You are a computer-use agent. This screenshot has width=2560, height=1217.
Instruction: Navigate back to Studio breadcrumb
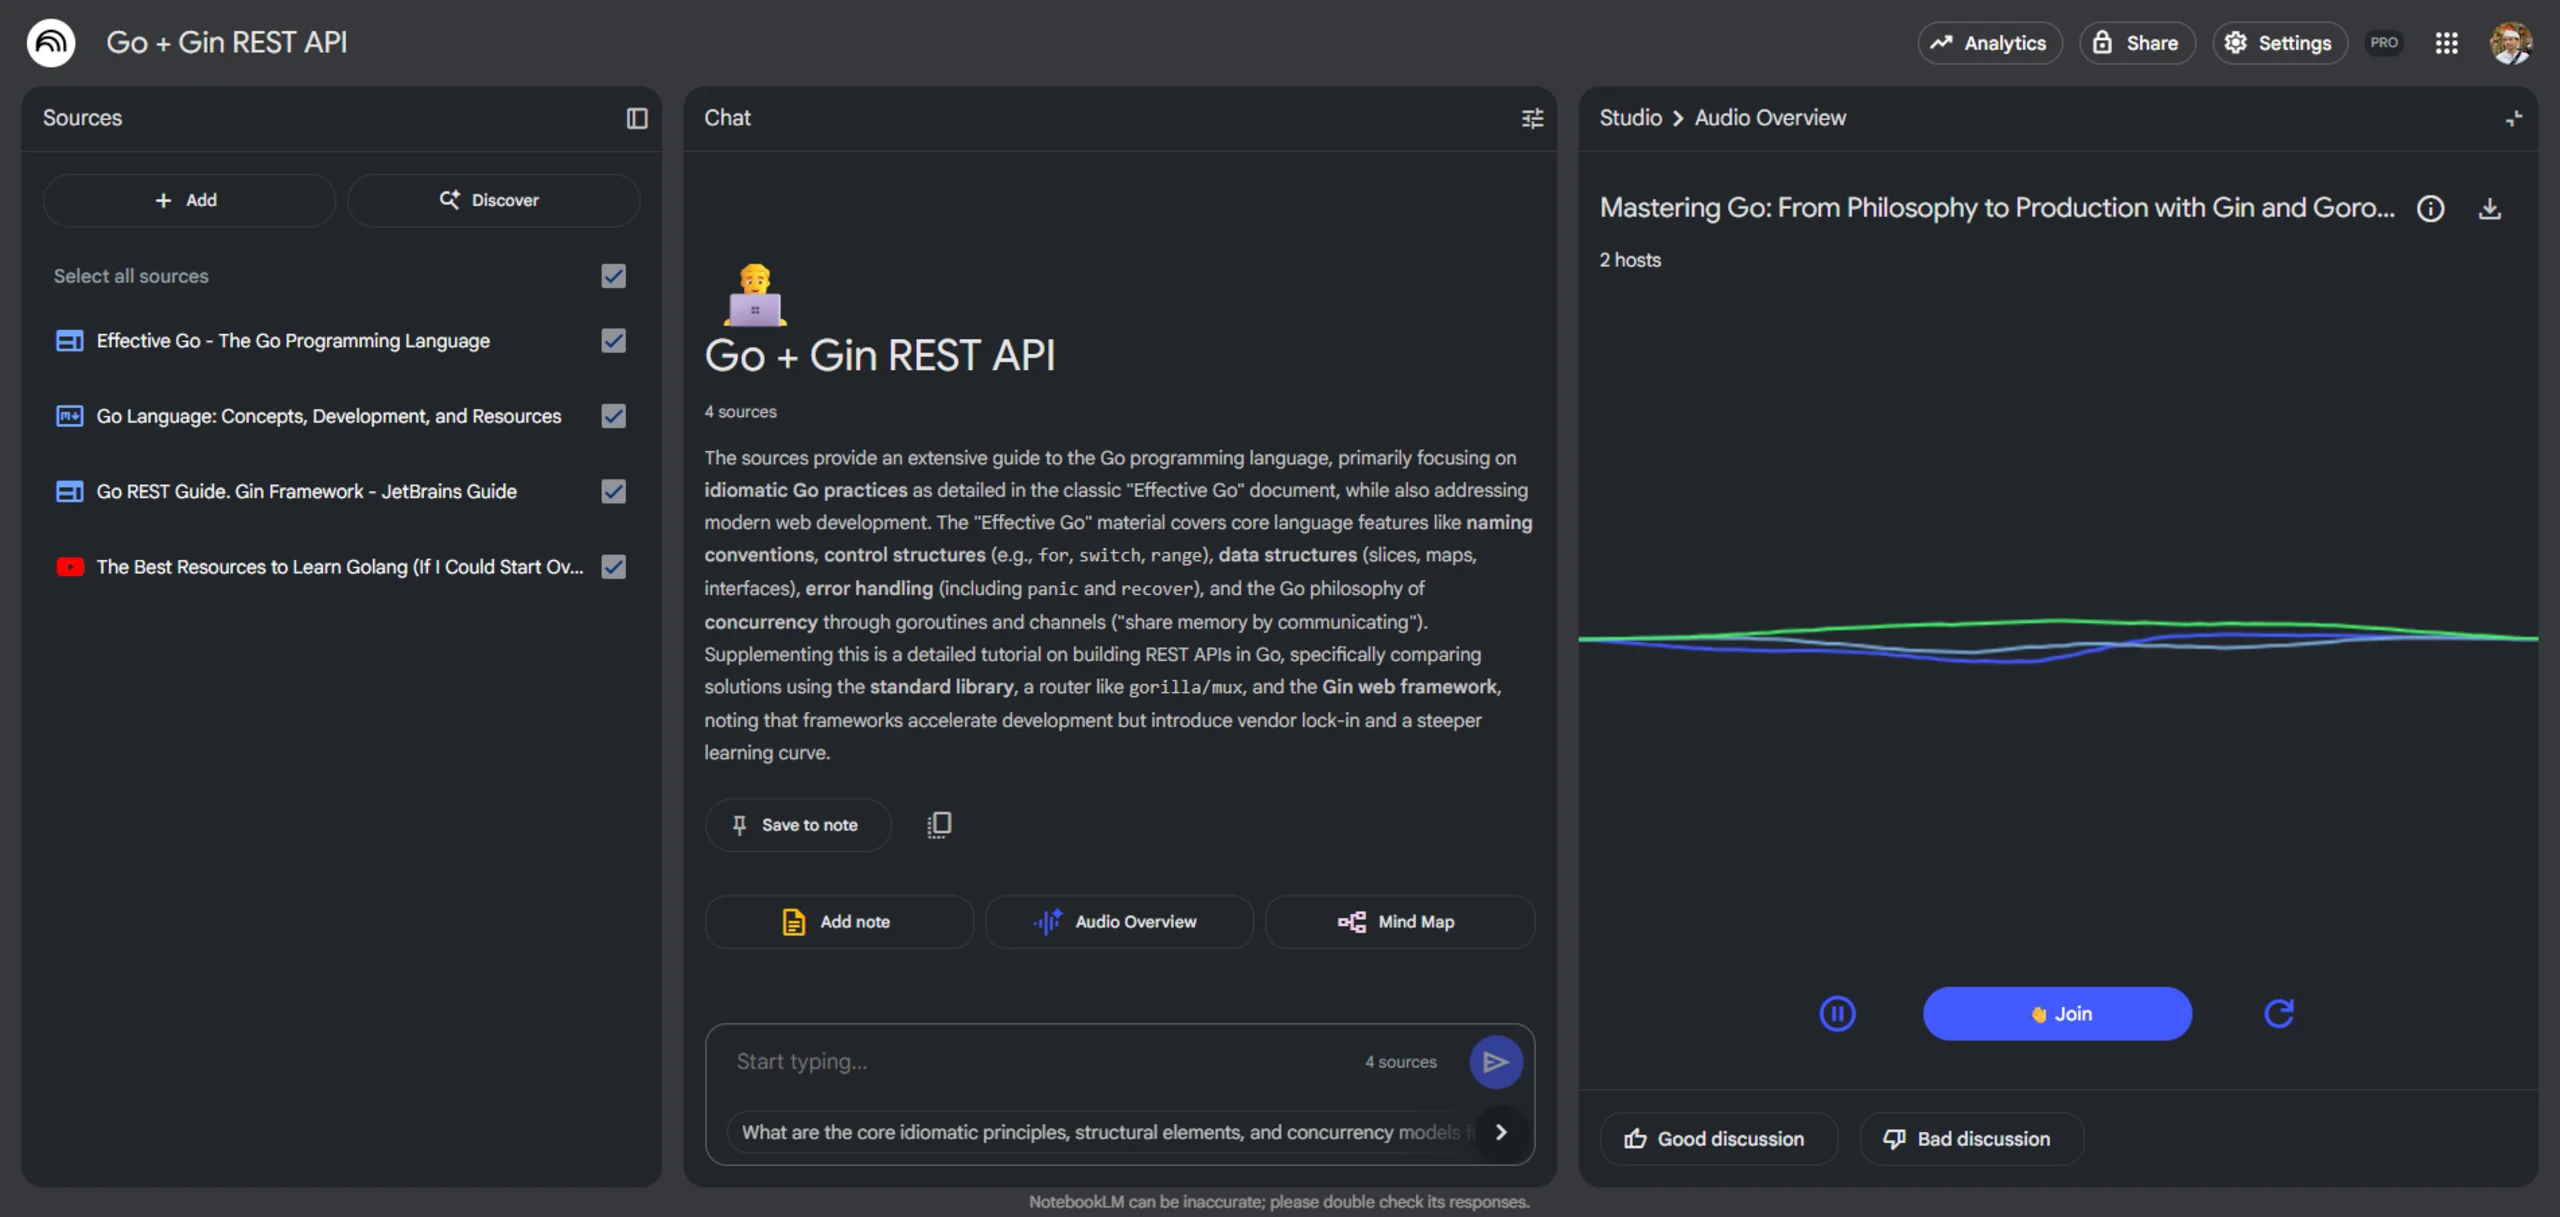tap(1630, 118)
